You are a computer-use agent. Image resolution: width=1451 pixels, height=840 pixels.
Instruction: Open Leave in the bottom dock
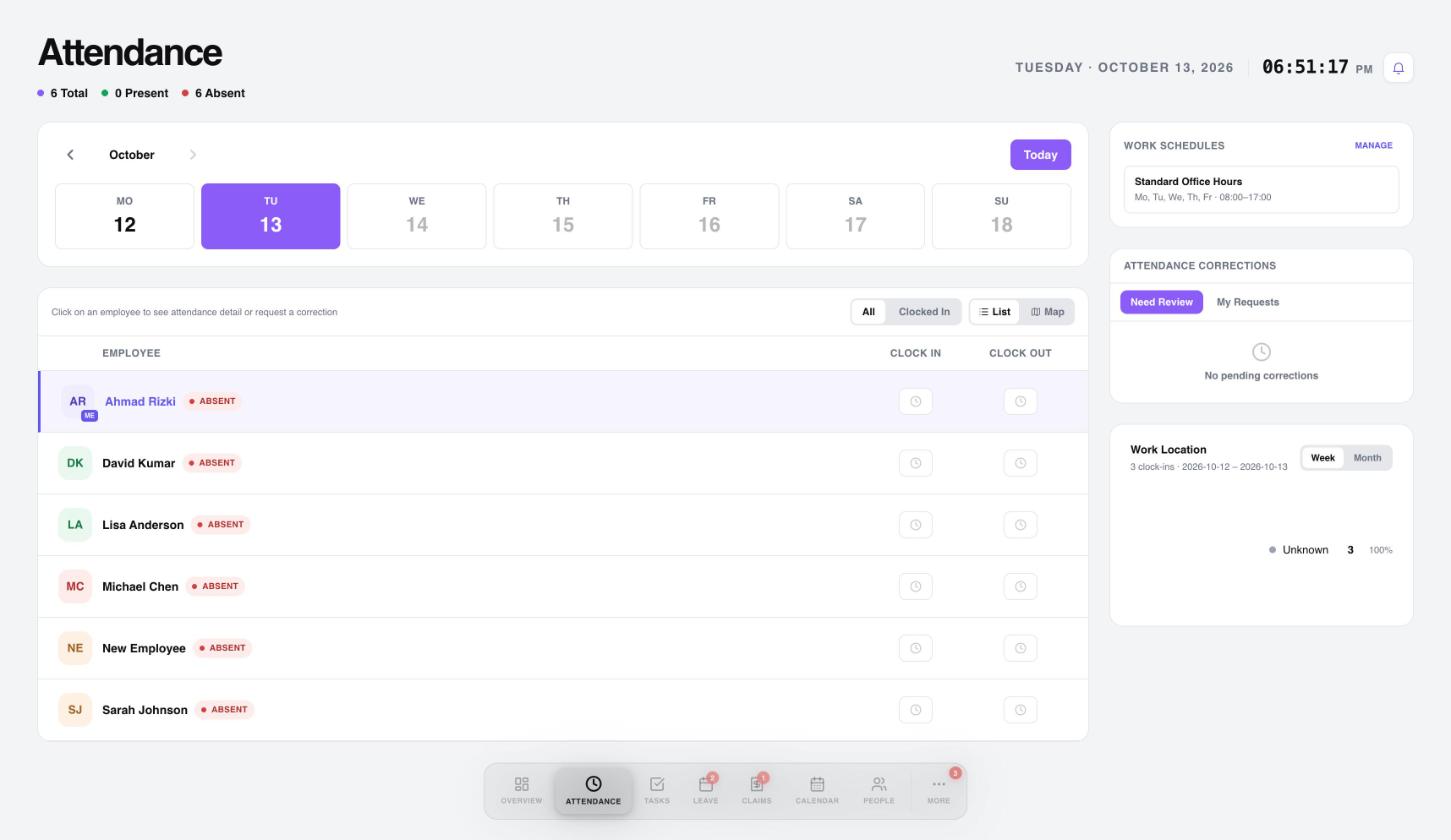point(706,791)
